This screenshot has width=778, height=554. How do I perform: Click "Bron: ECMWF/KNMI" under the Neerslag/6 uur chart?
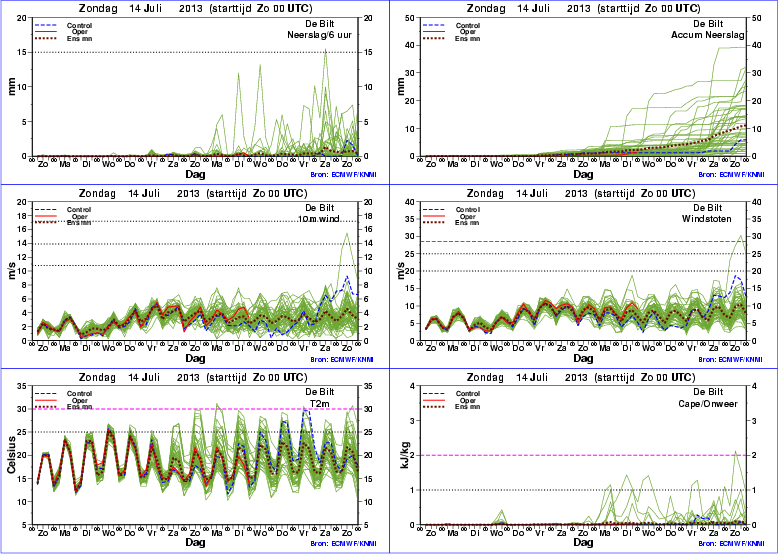342,175
